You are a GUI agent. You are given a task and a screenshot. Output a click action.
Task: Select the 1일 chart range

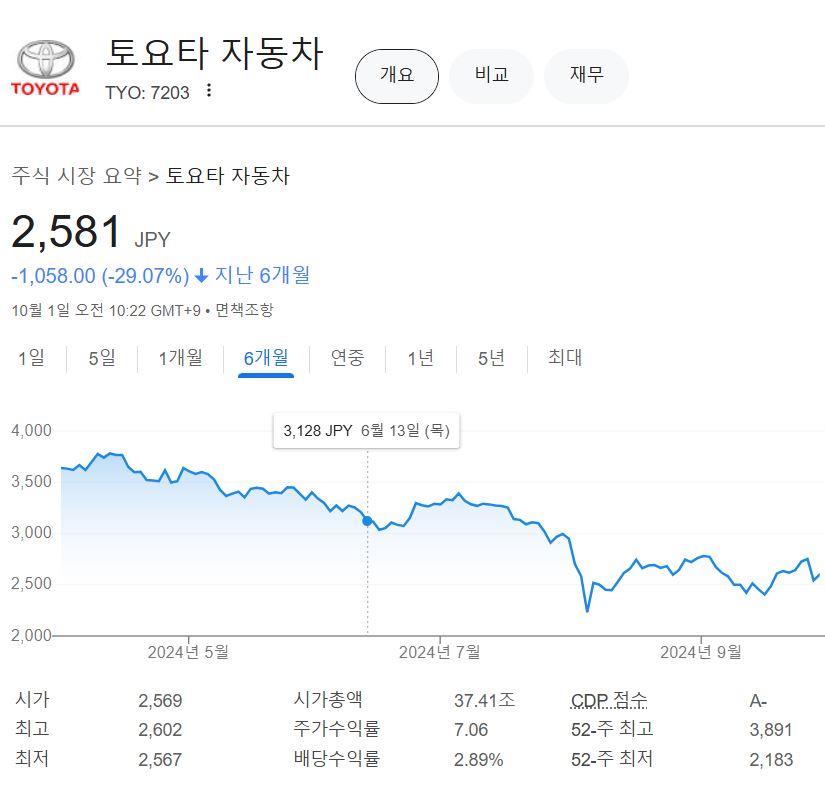[32, 358]
